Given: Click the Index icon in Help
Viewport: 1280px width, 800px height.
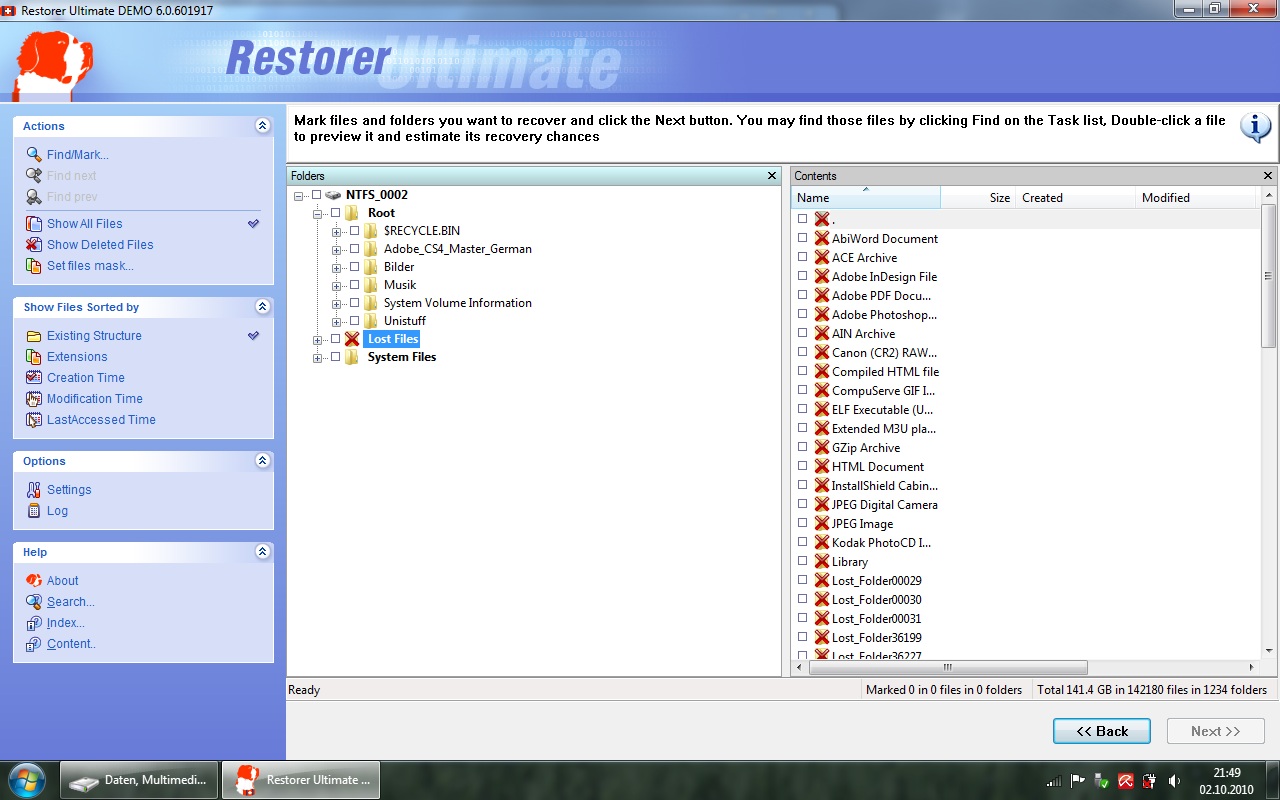Looking at the screenshot, I should pyautogui.click(x=34, y=623).
